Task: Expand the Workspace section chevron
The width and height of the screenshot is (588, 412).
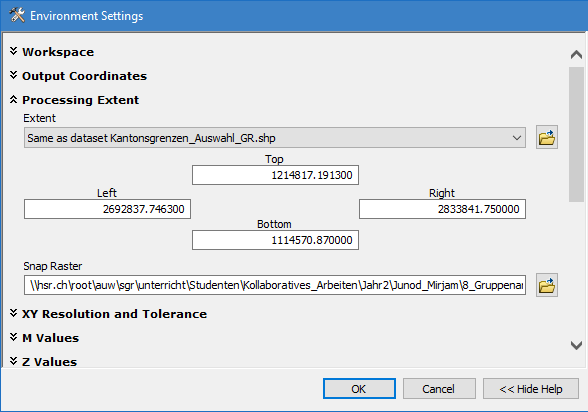Action: pos(14,51)
